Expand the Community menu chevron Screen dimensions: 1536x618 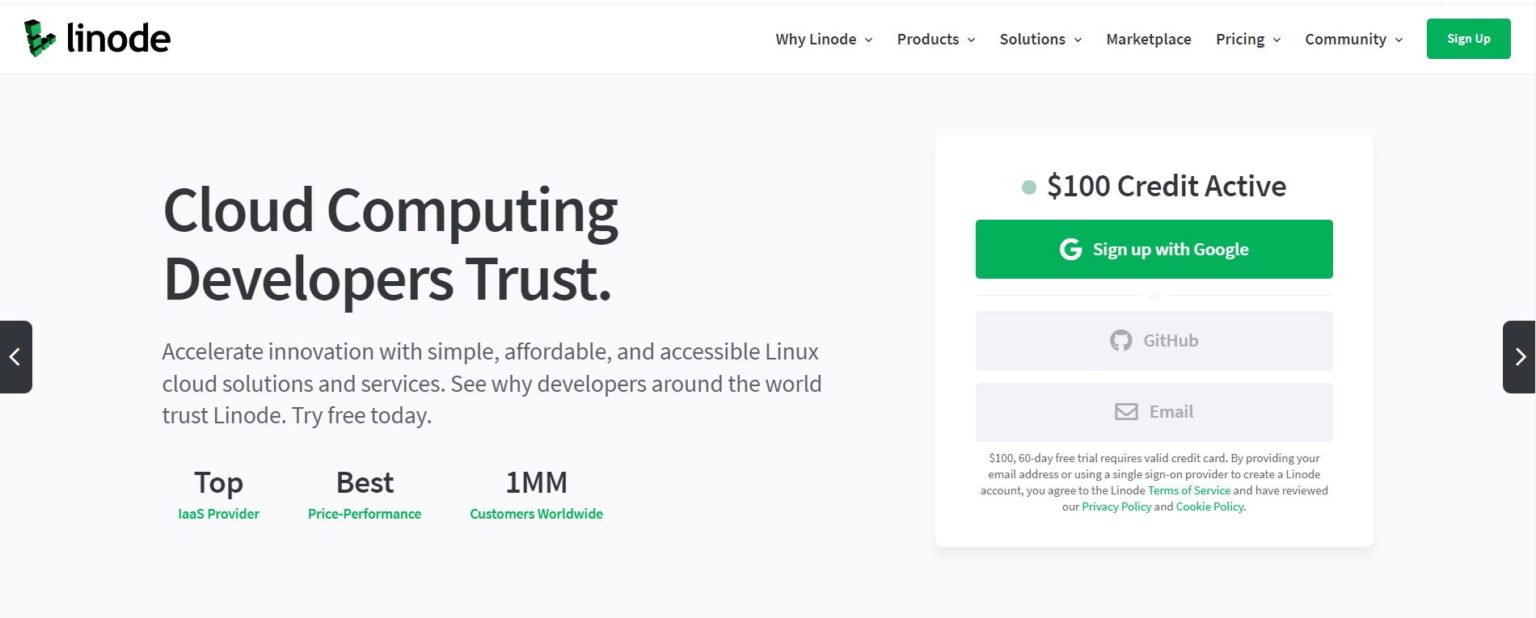coord(1400,40)
